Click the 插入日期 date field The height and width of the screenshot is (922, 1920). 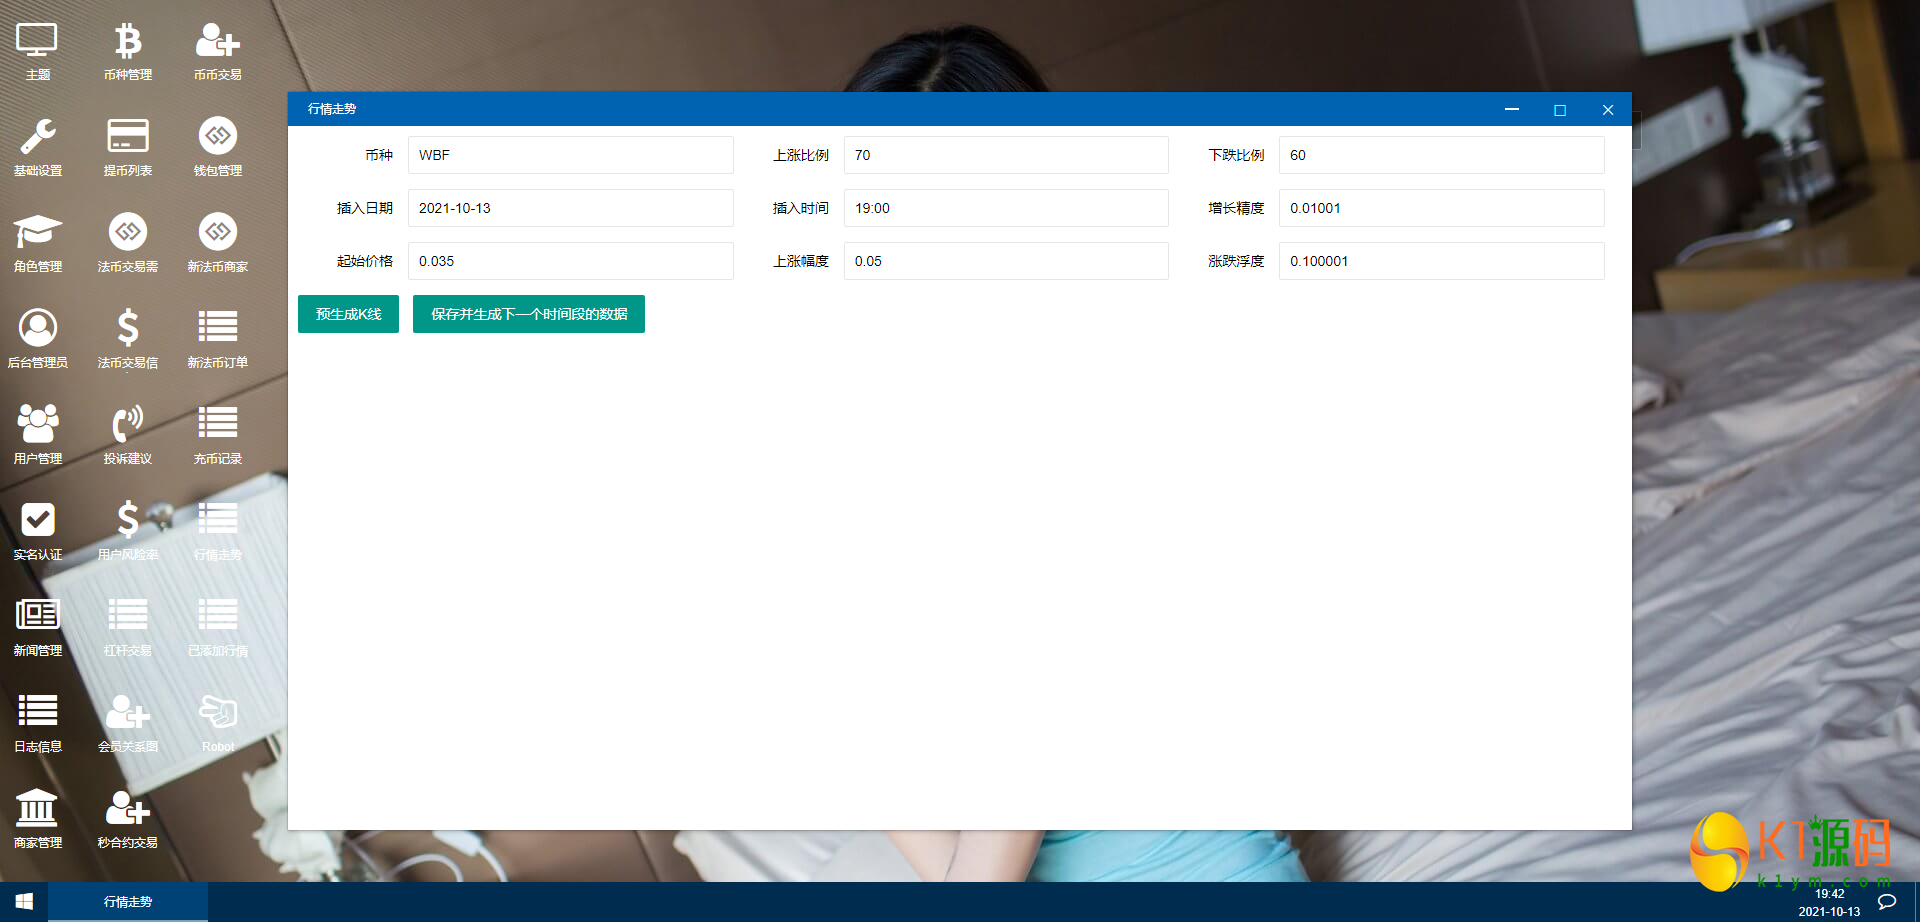pyautogui.click(x=570, y=208)
